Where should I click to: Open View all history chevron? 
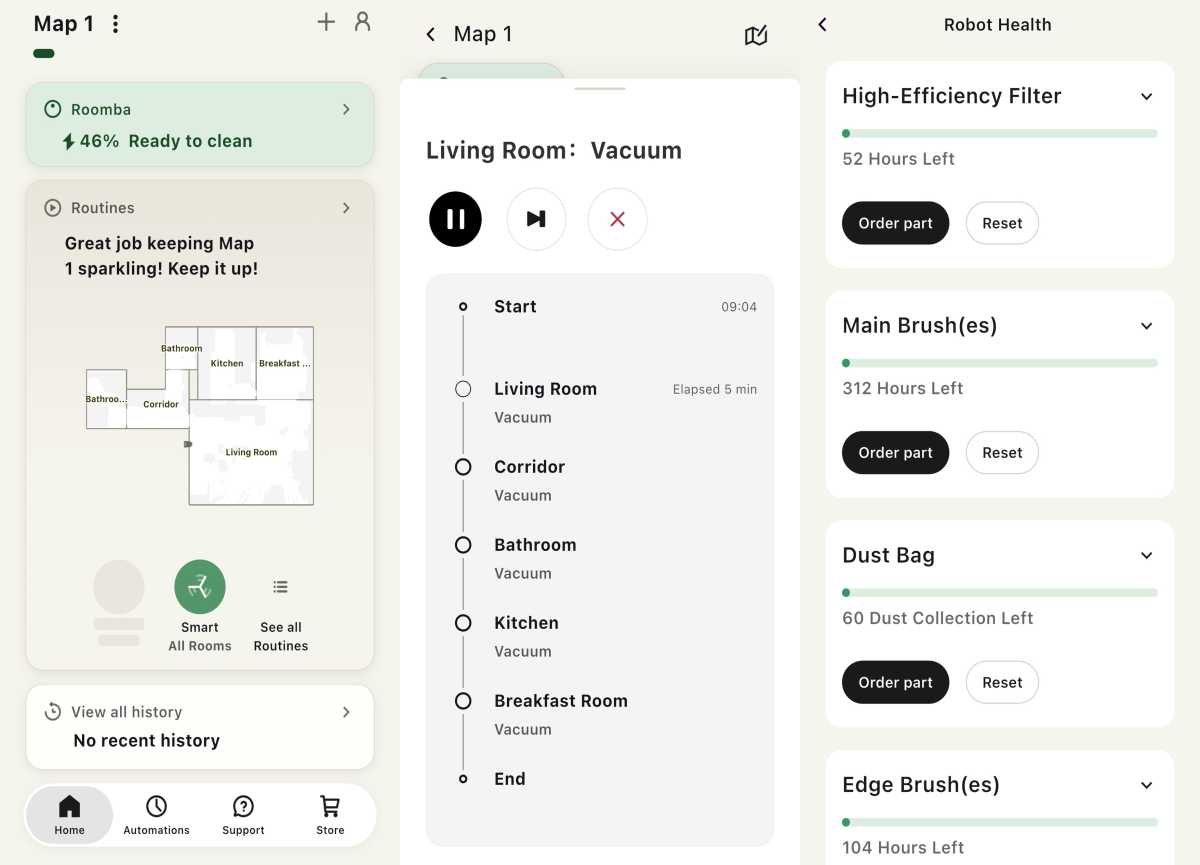346,712
